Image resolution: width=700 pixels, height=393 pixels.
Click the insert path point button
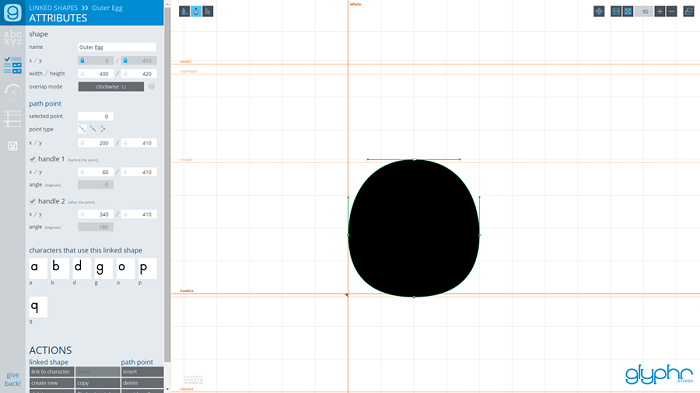[142, 372]
